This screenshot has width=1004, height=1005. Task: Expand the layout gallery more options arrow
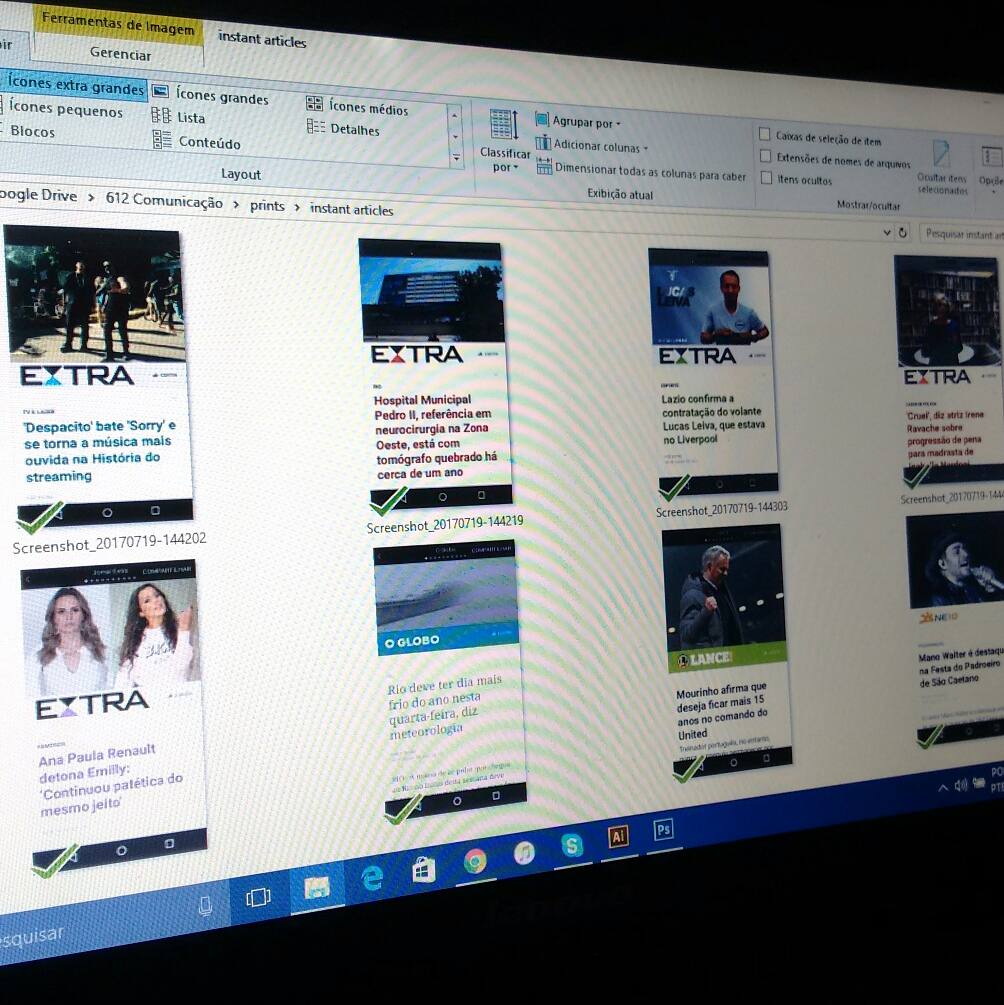(x=456, y=158)
